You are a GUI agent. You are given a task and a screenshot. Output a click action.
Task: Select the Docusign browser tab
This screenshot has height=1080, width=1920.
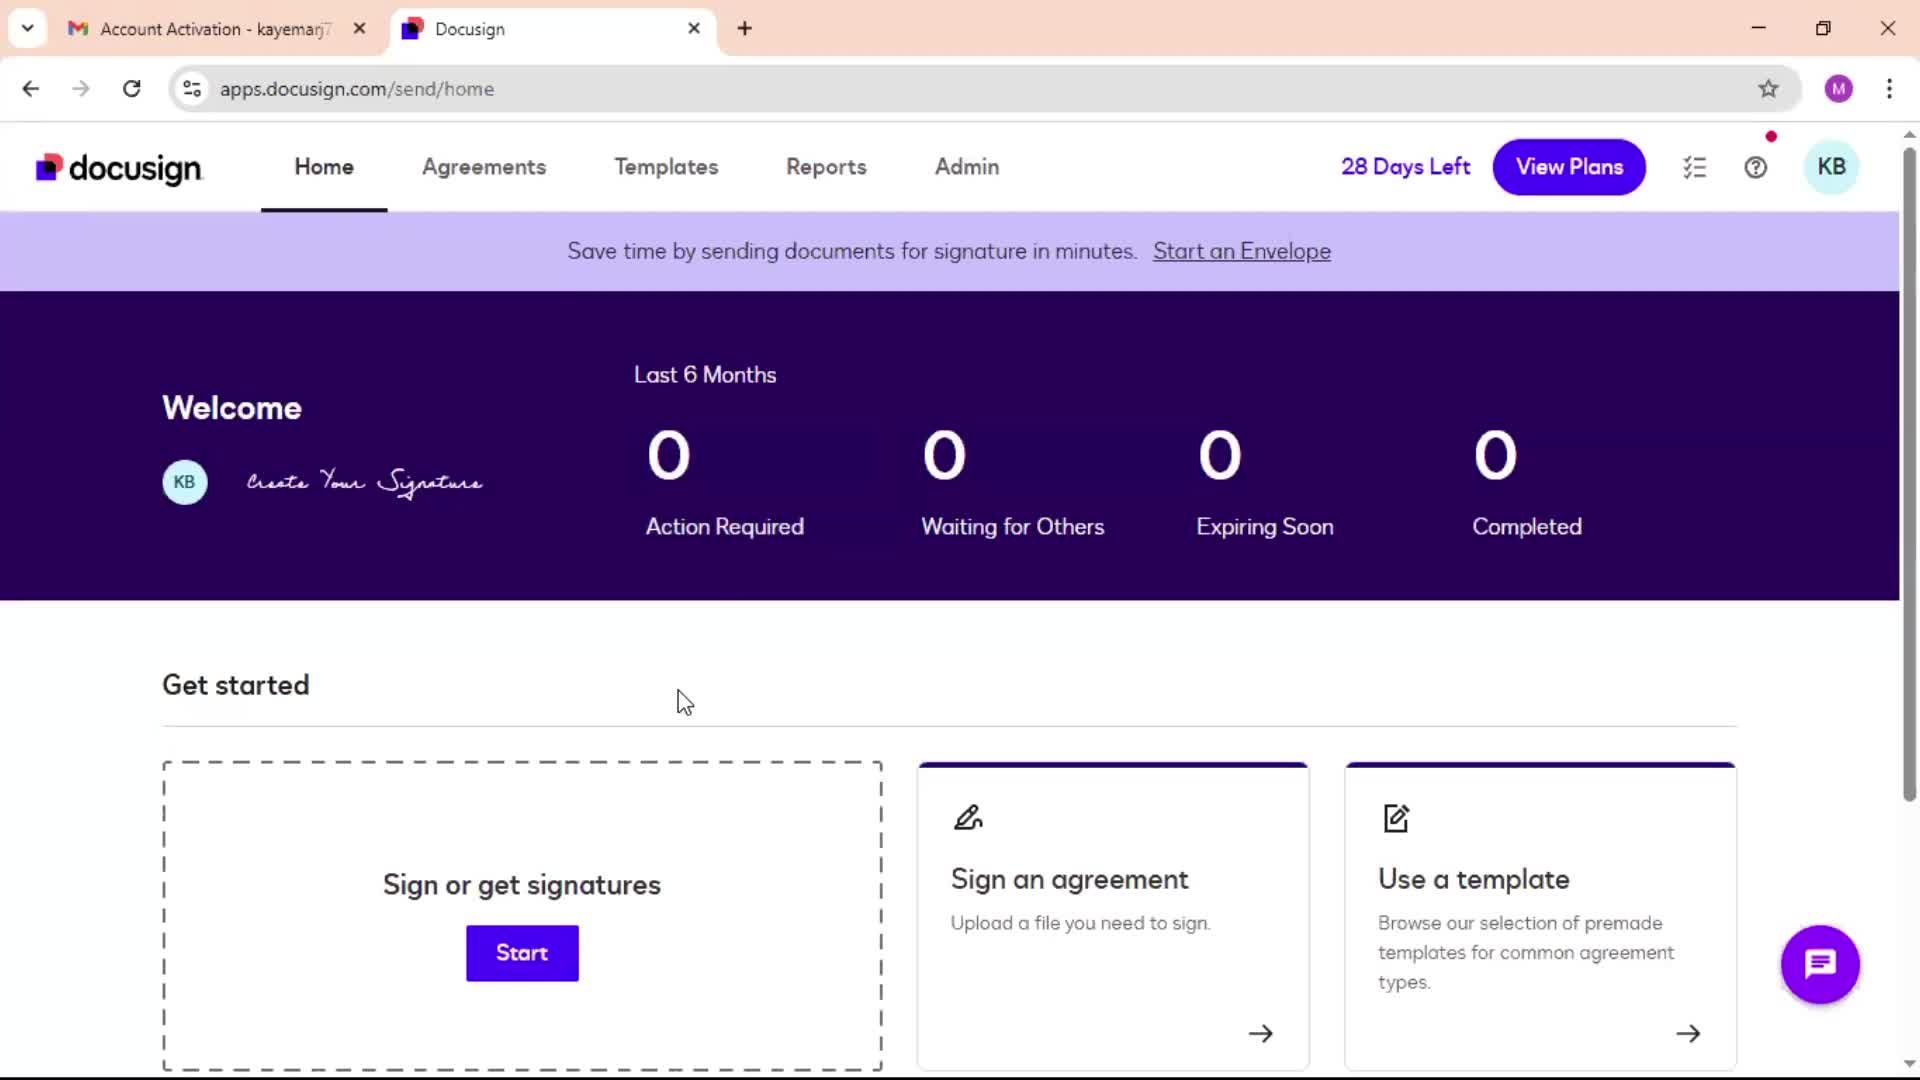tap(551, 29)
